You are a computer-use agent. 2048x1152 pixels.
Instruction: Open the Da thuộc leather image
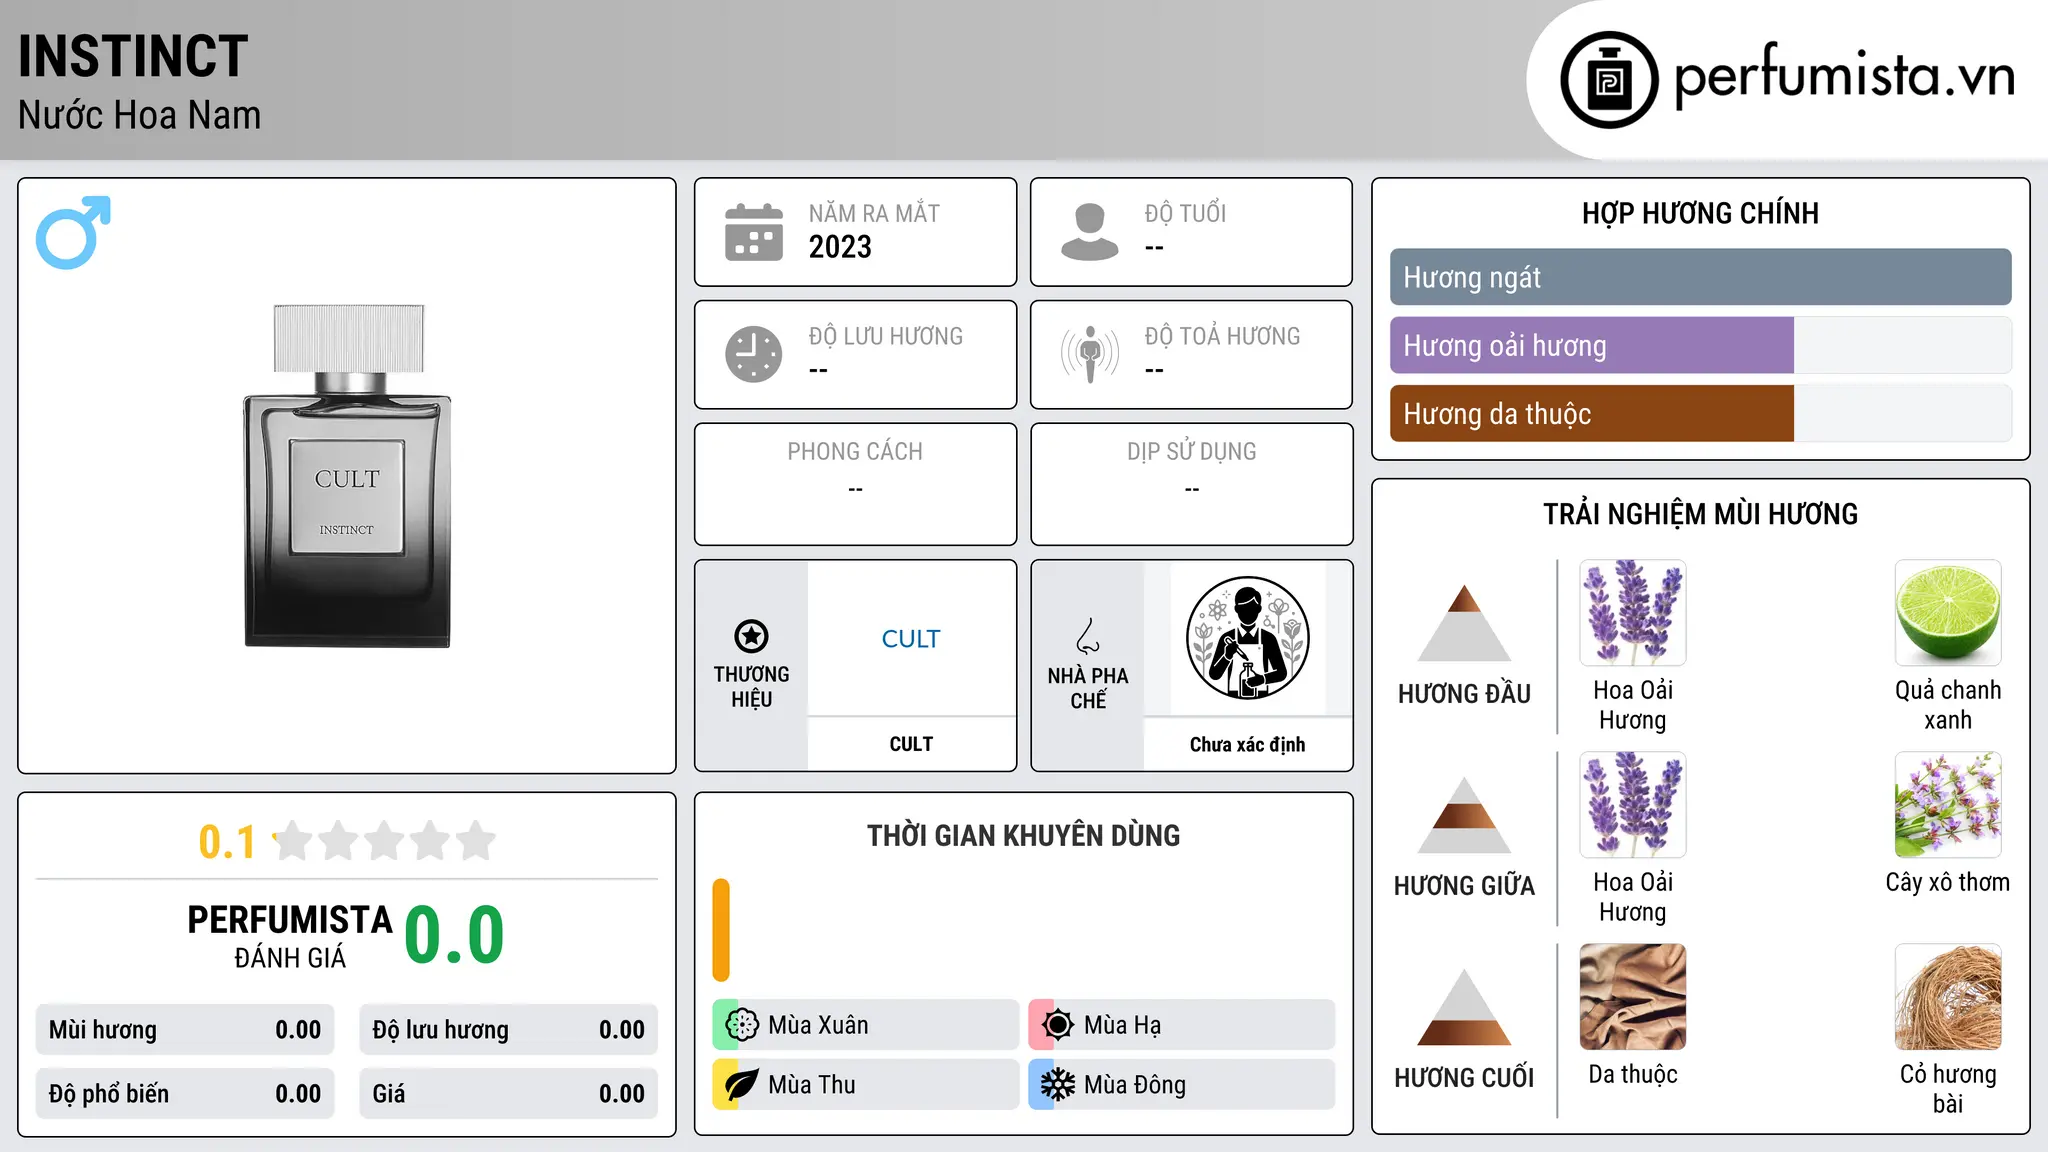click(1633, 997)
